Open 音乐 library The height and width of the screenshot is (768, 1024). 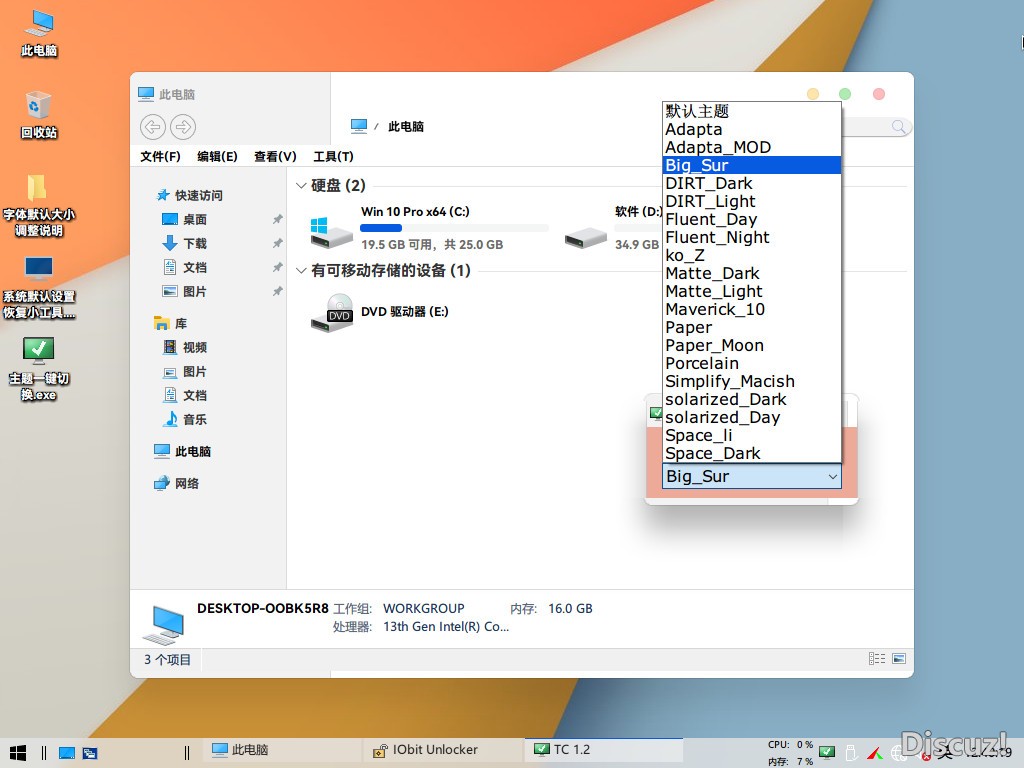coord(184,419)
